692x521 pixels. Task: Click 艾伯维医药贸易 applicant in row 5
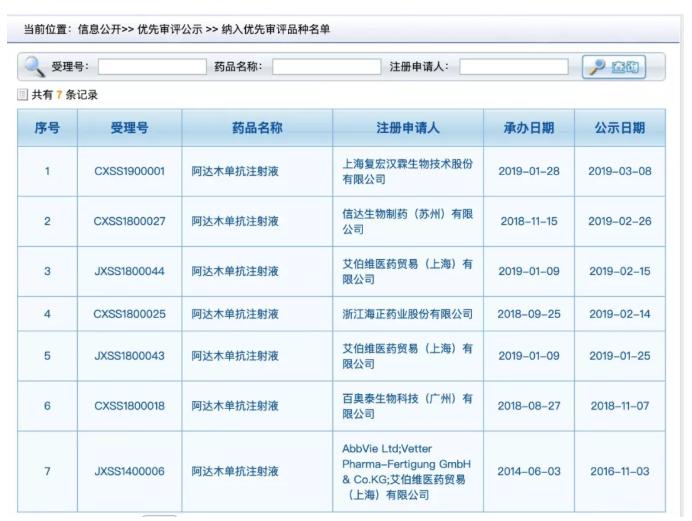407,356
